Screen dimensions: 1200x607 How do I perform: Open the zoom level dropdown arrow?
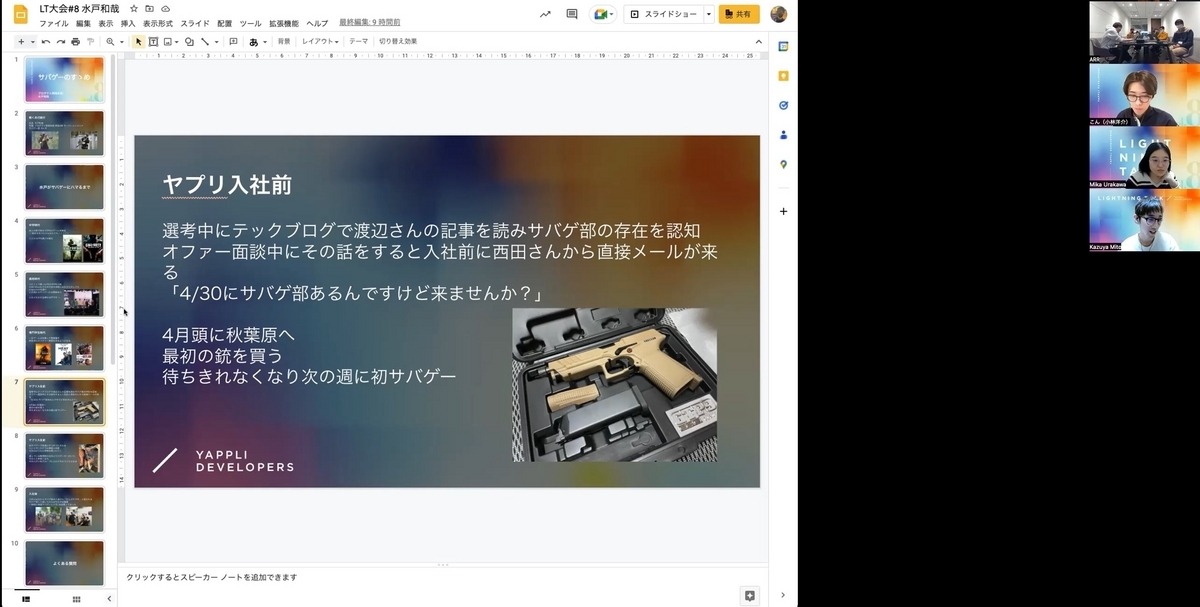click(x=121, y=42)
